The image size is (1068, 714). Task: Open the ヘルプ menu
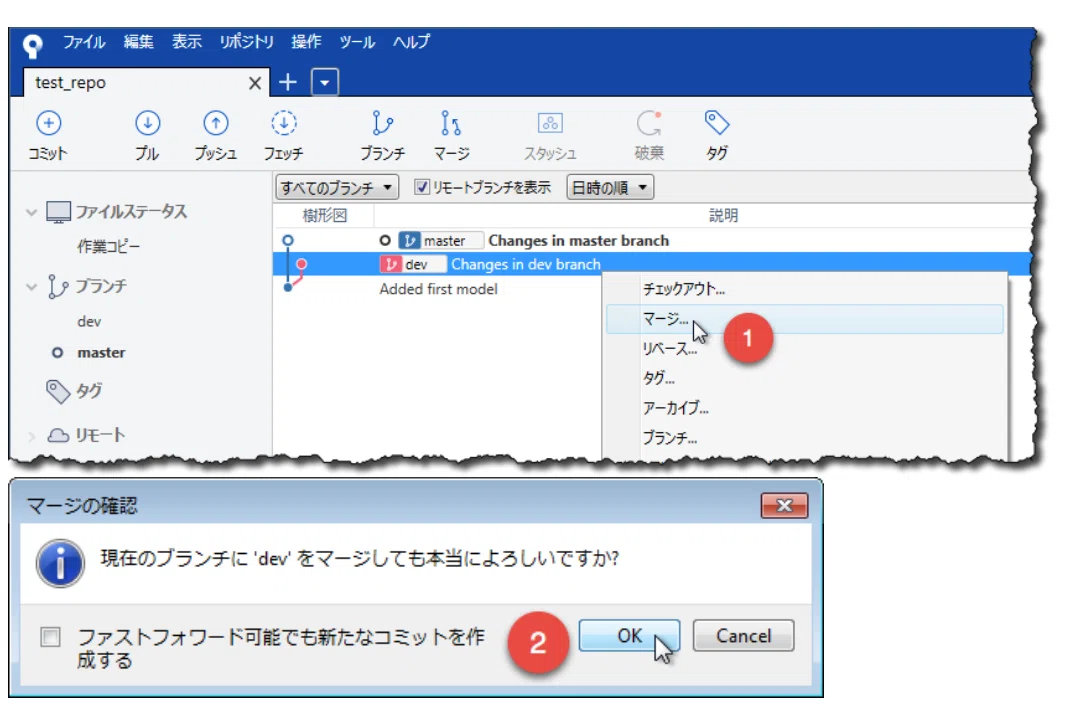point(411,42)
